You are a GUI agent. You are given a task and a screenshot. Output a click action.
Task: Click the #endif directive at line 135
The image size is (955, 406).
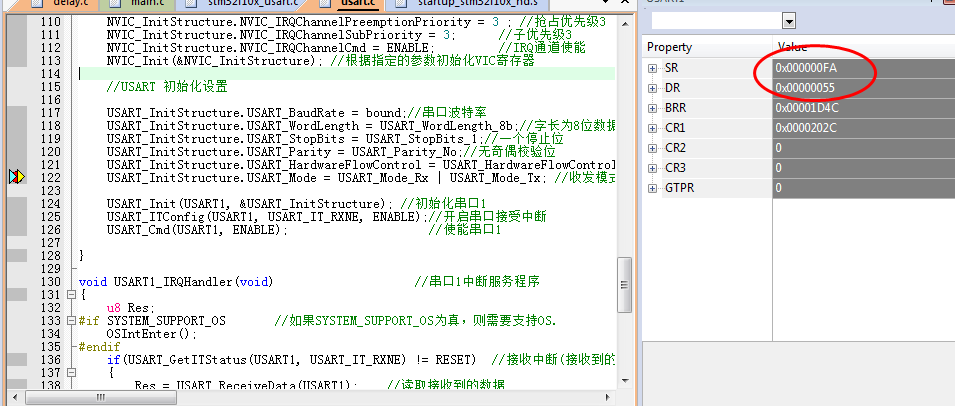(100, 346)
